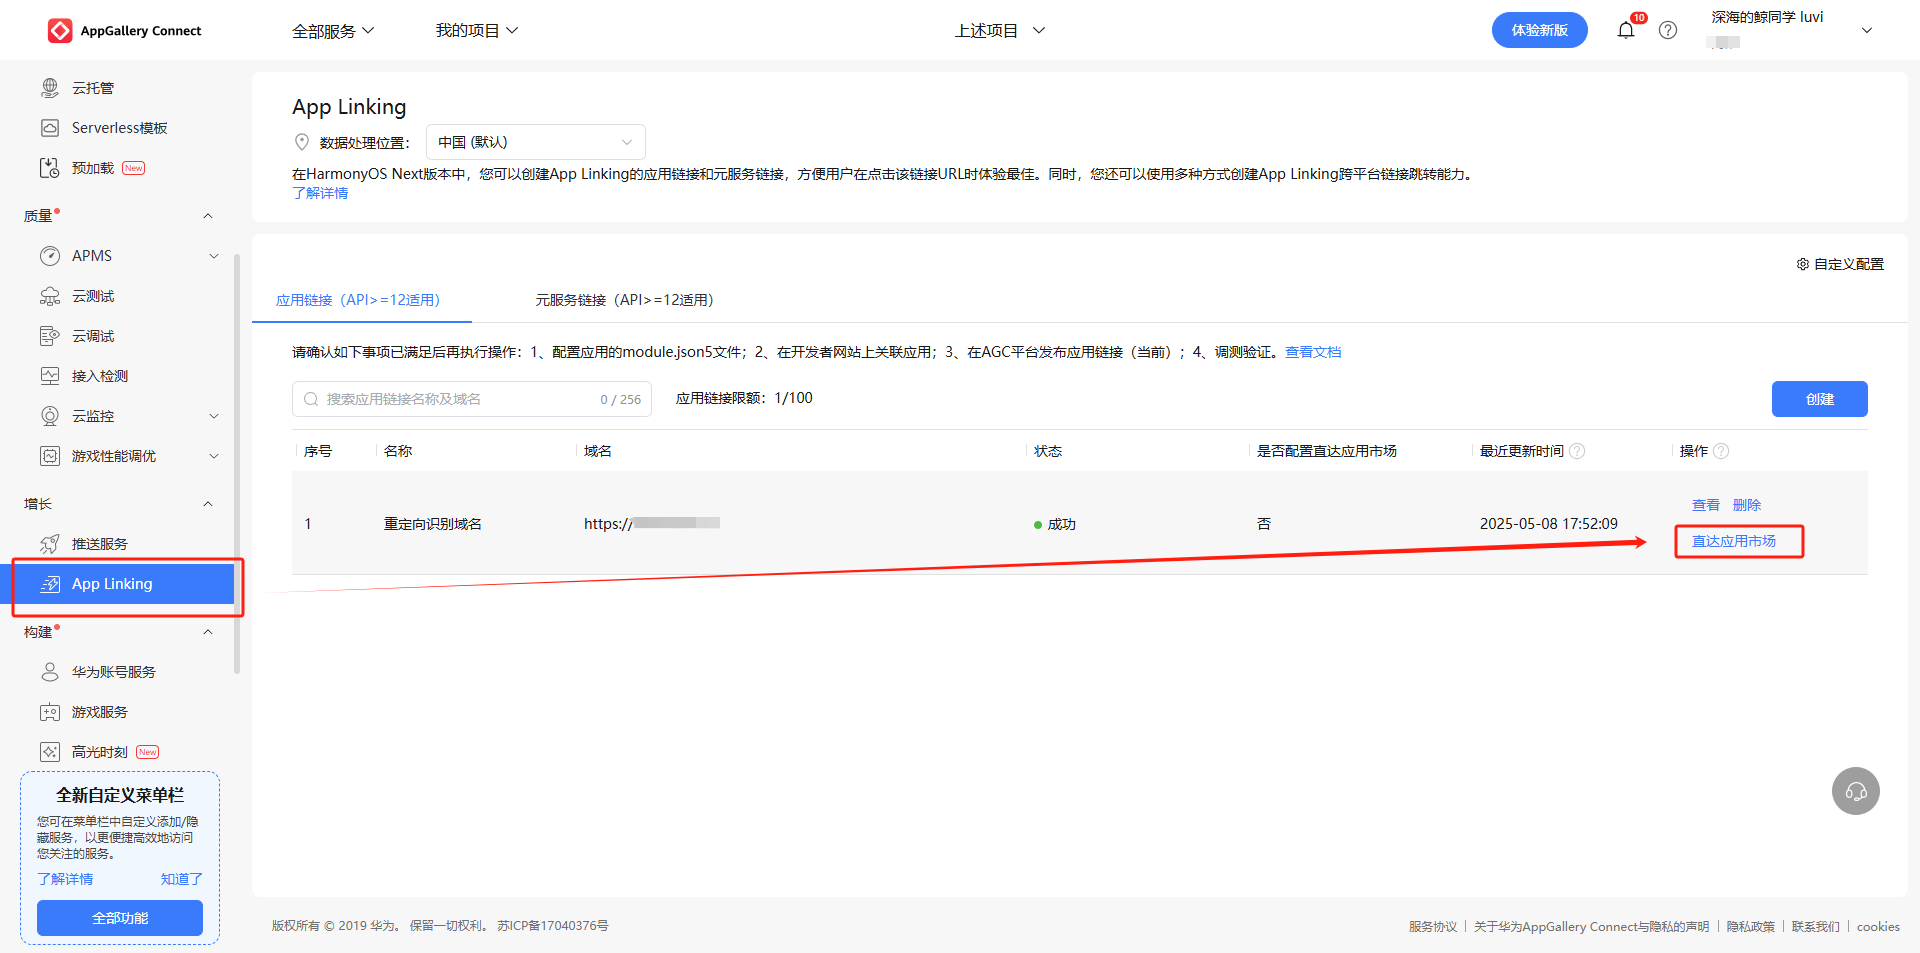Open the 我的项目 dropdown menu
Viewport: 1920px width, 953px height.
pyautogui.click(x=477, y=31)
